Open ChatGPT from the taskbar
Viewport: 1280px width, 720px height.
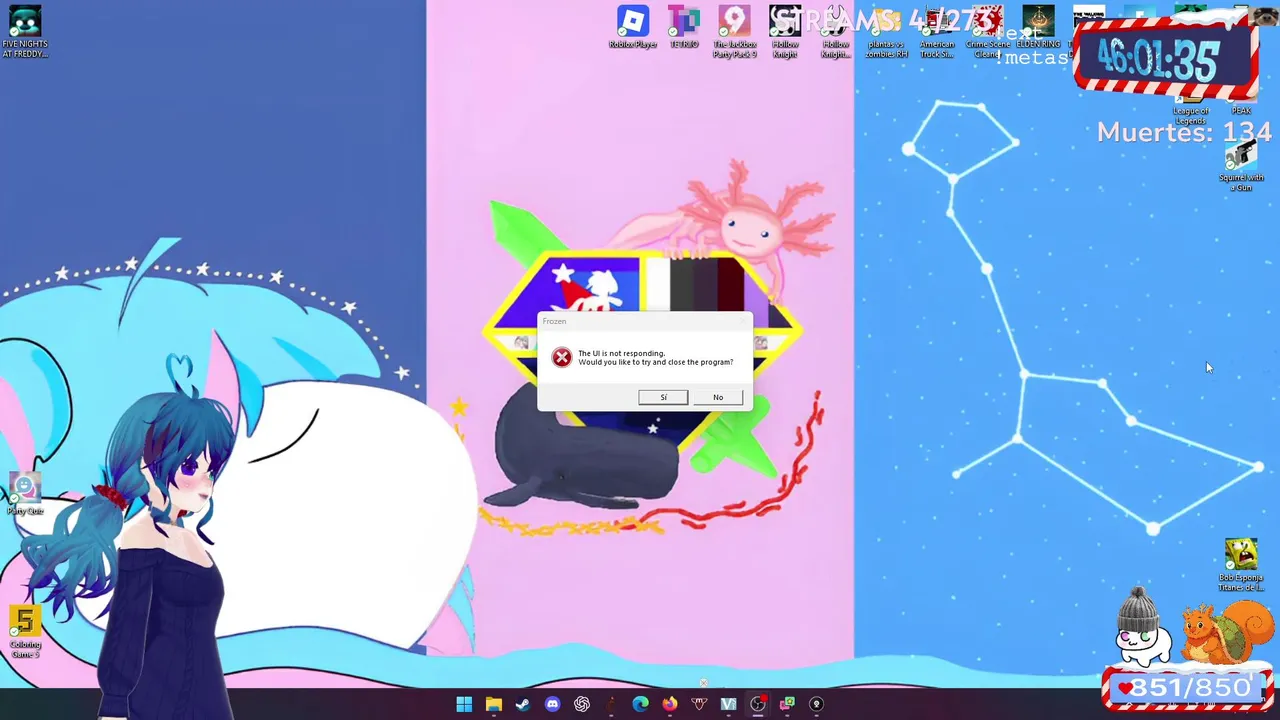point(582,704)
